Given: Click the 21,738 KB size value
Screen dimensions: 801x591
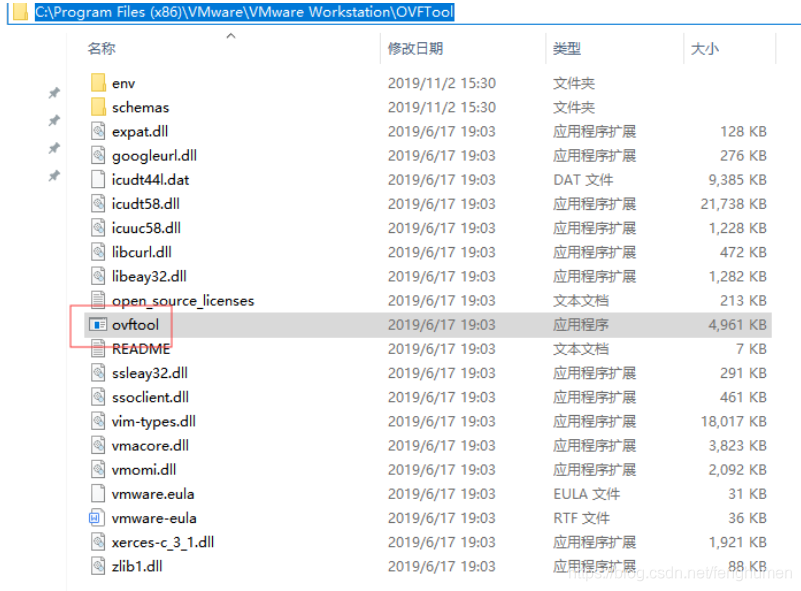Looking at the screenshot, I should pyautogui.click(x=734, y=204).
